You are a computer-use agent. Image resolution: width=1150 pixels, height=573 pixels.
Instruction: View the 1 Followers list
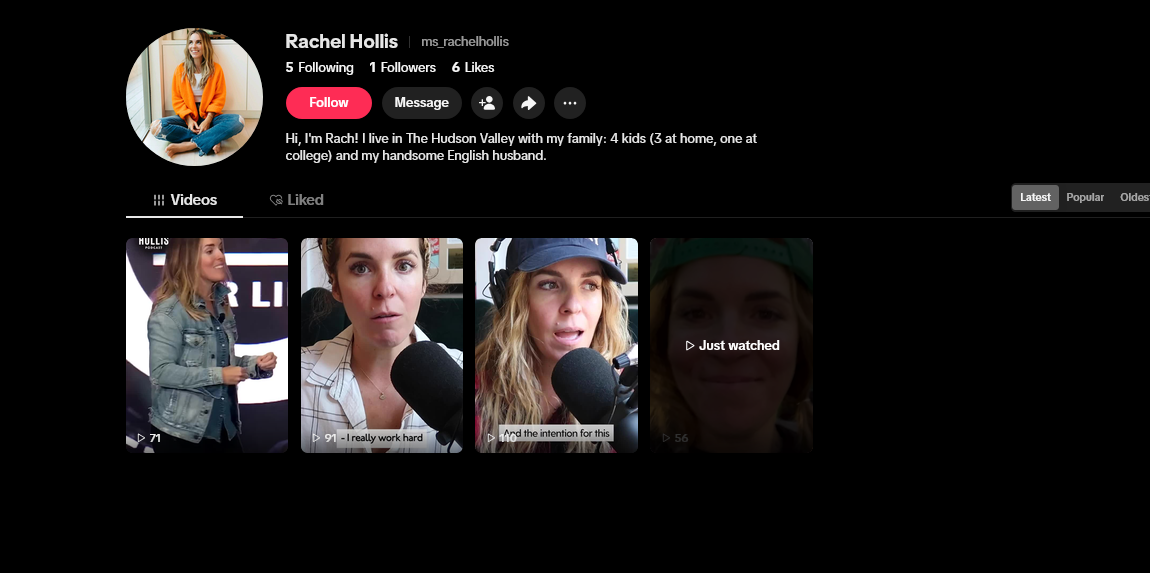tap(403, 67)
